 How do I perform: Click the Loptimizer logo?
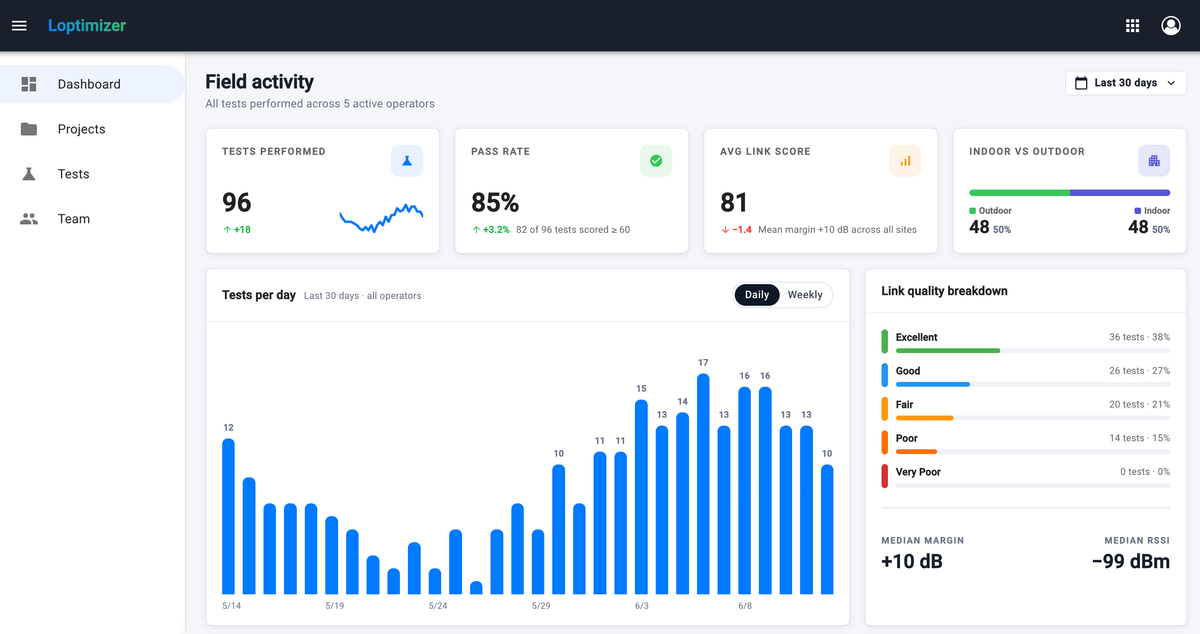pyautogui.click(x=87, y=26)
